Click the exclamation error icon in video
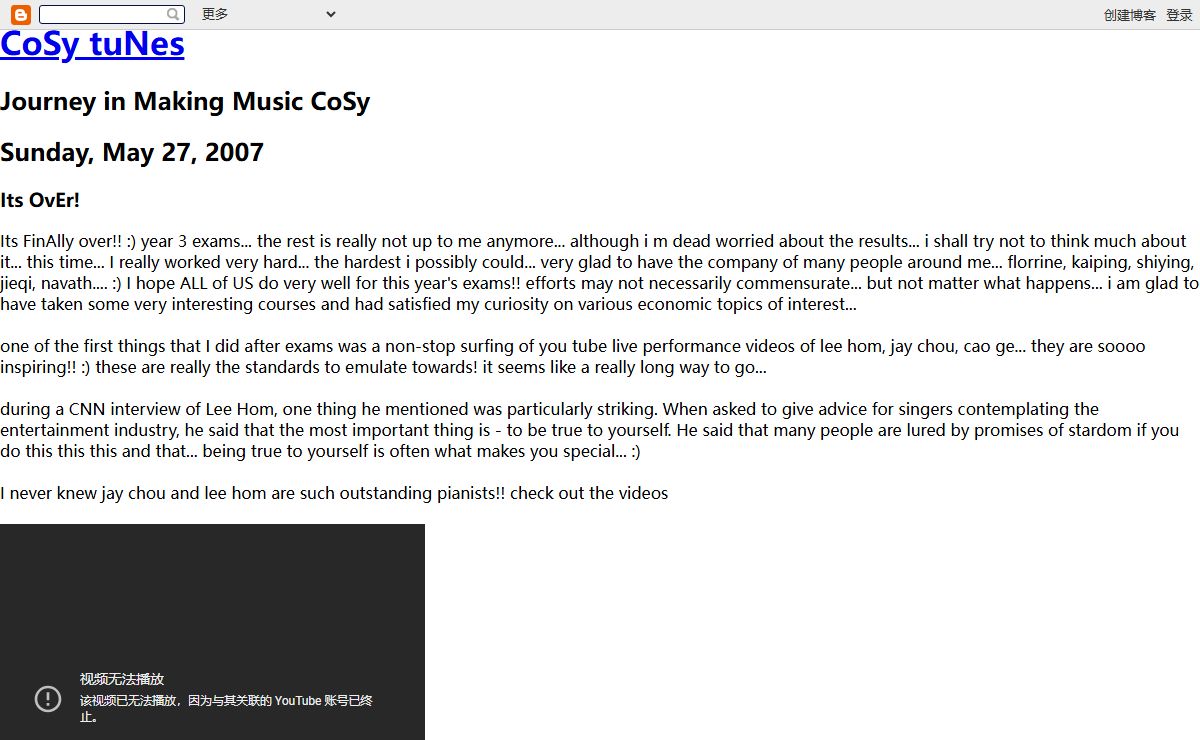Viewport: 1200px width, 740px height. (x=48, y=699)
